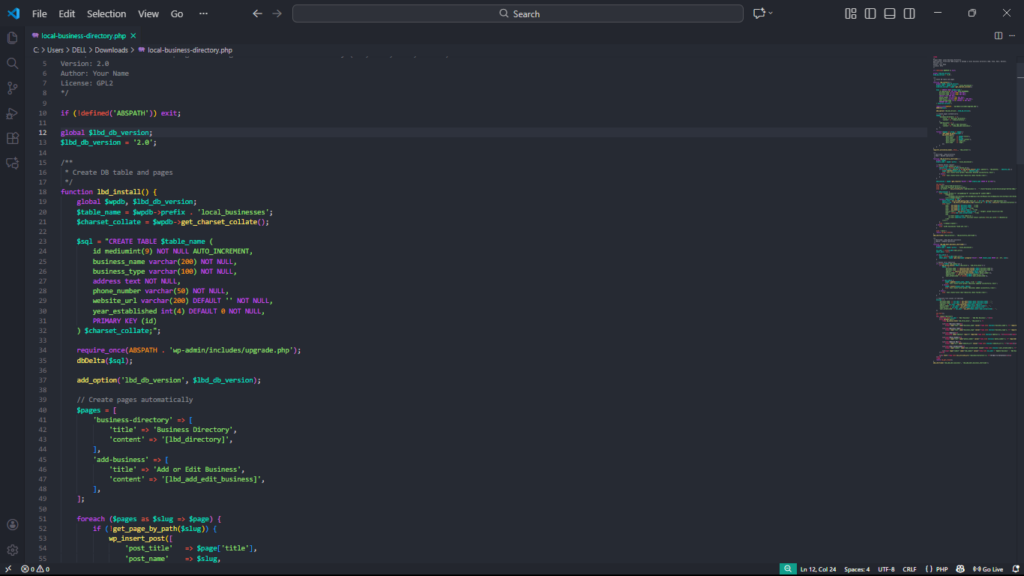The image size is (1024, 576).
Task: Click the Customize Layout icon in the title bar
Action: (850, 13)
